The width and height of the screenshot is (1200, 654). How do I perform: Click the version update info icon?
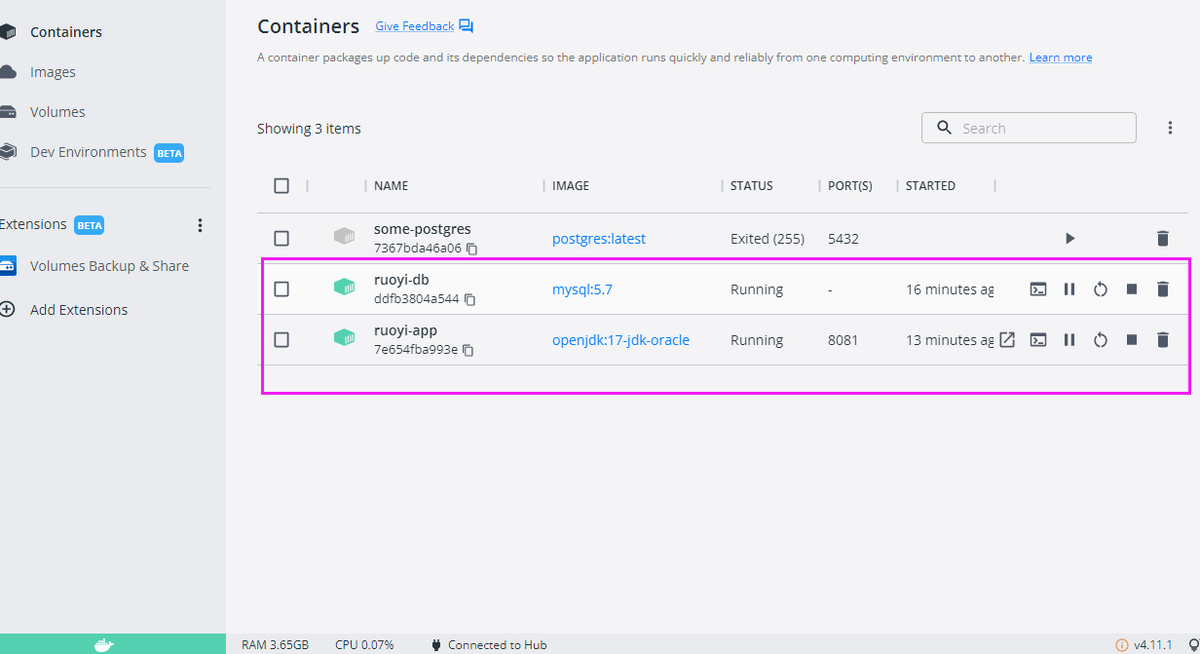pyautogui.click(x=1122, y=645)
